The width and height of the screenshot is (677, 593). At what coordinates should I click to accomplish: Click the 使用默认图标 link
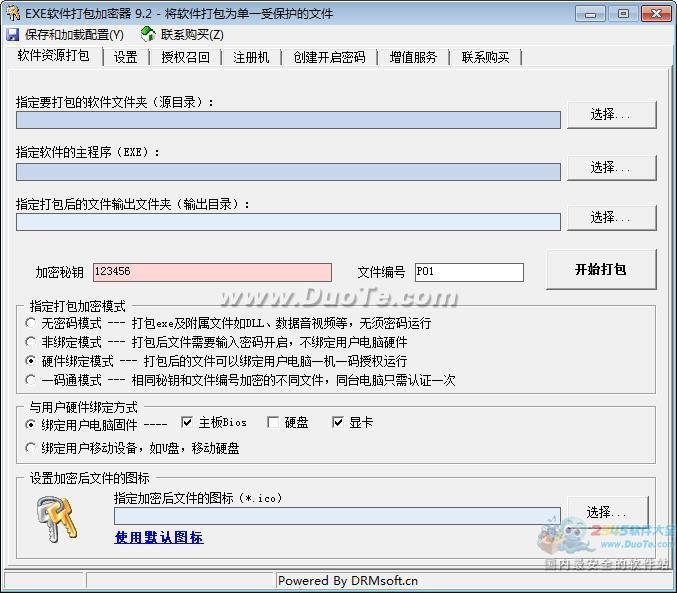point(158,537)
